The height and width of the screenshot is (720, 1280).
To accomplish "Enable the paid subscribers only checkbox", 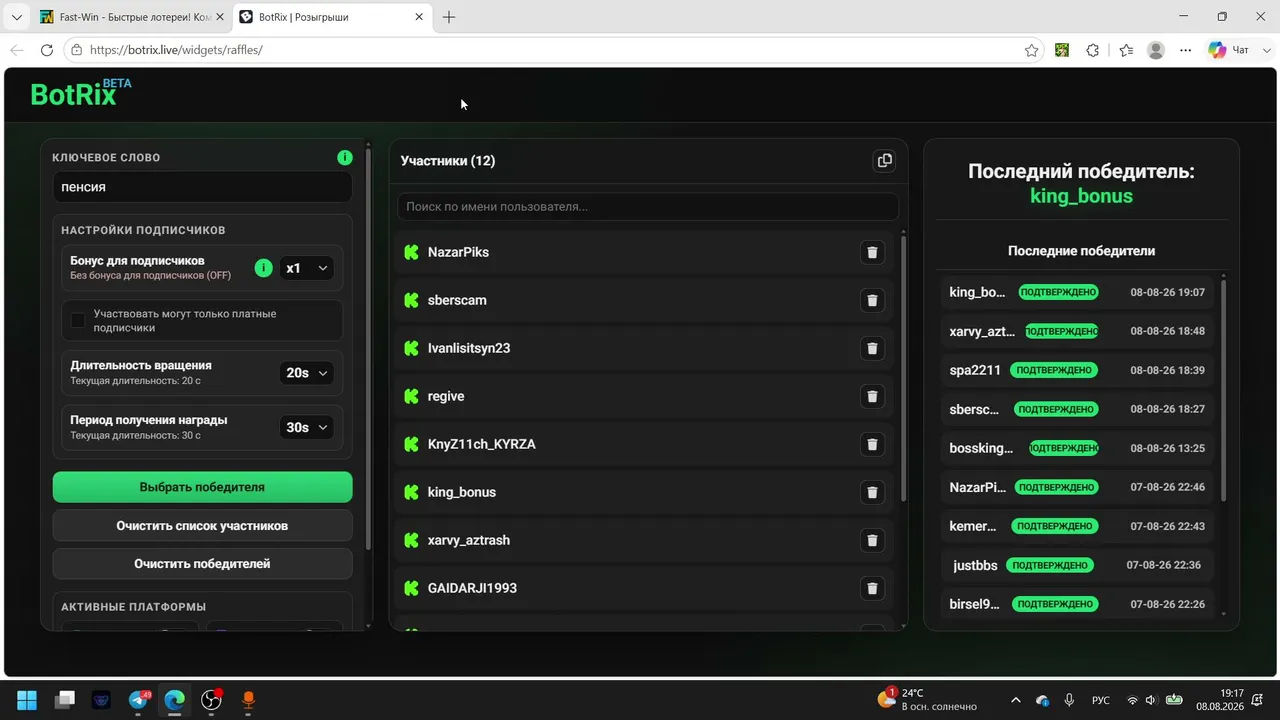I will tap(78, 321).
